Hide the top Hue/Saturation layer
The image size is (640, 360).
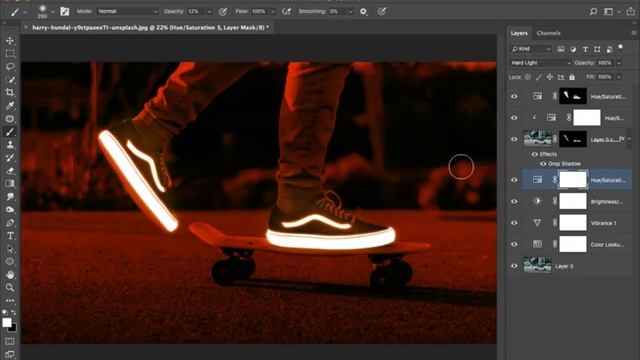(514, 96)
